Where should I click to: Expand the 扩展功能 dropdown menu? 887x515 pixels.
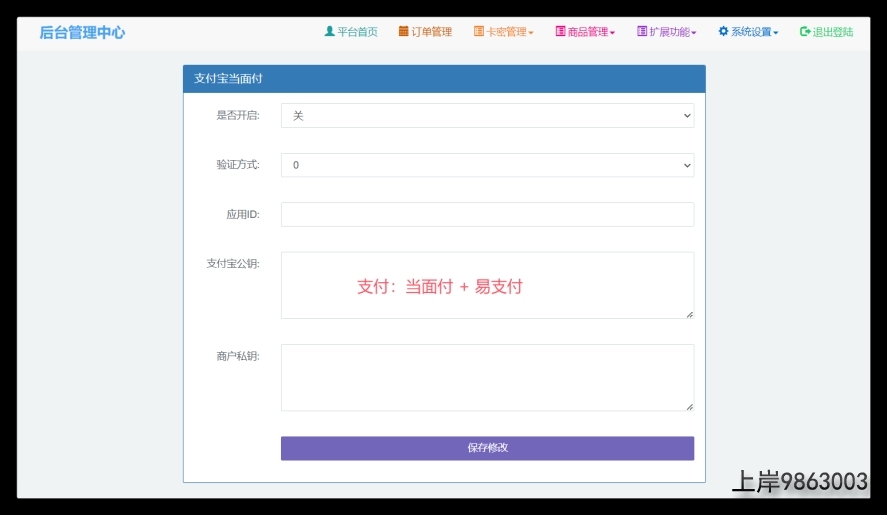(x=666, y=32)
